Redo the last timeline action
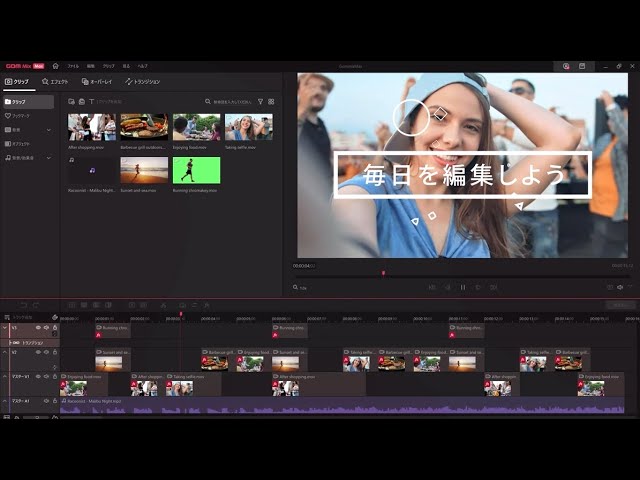 coord(36,305)
